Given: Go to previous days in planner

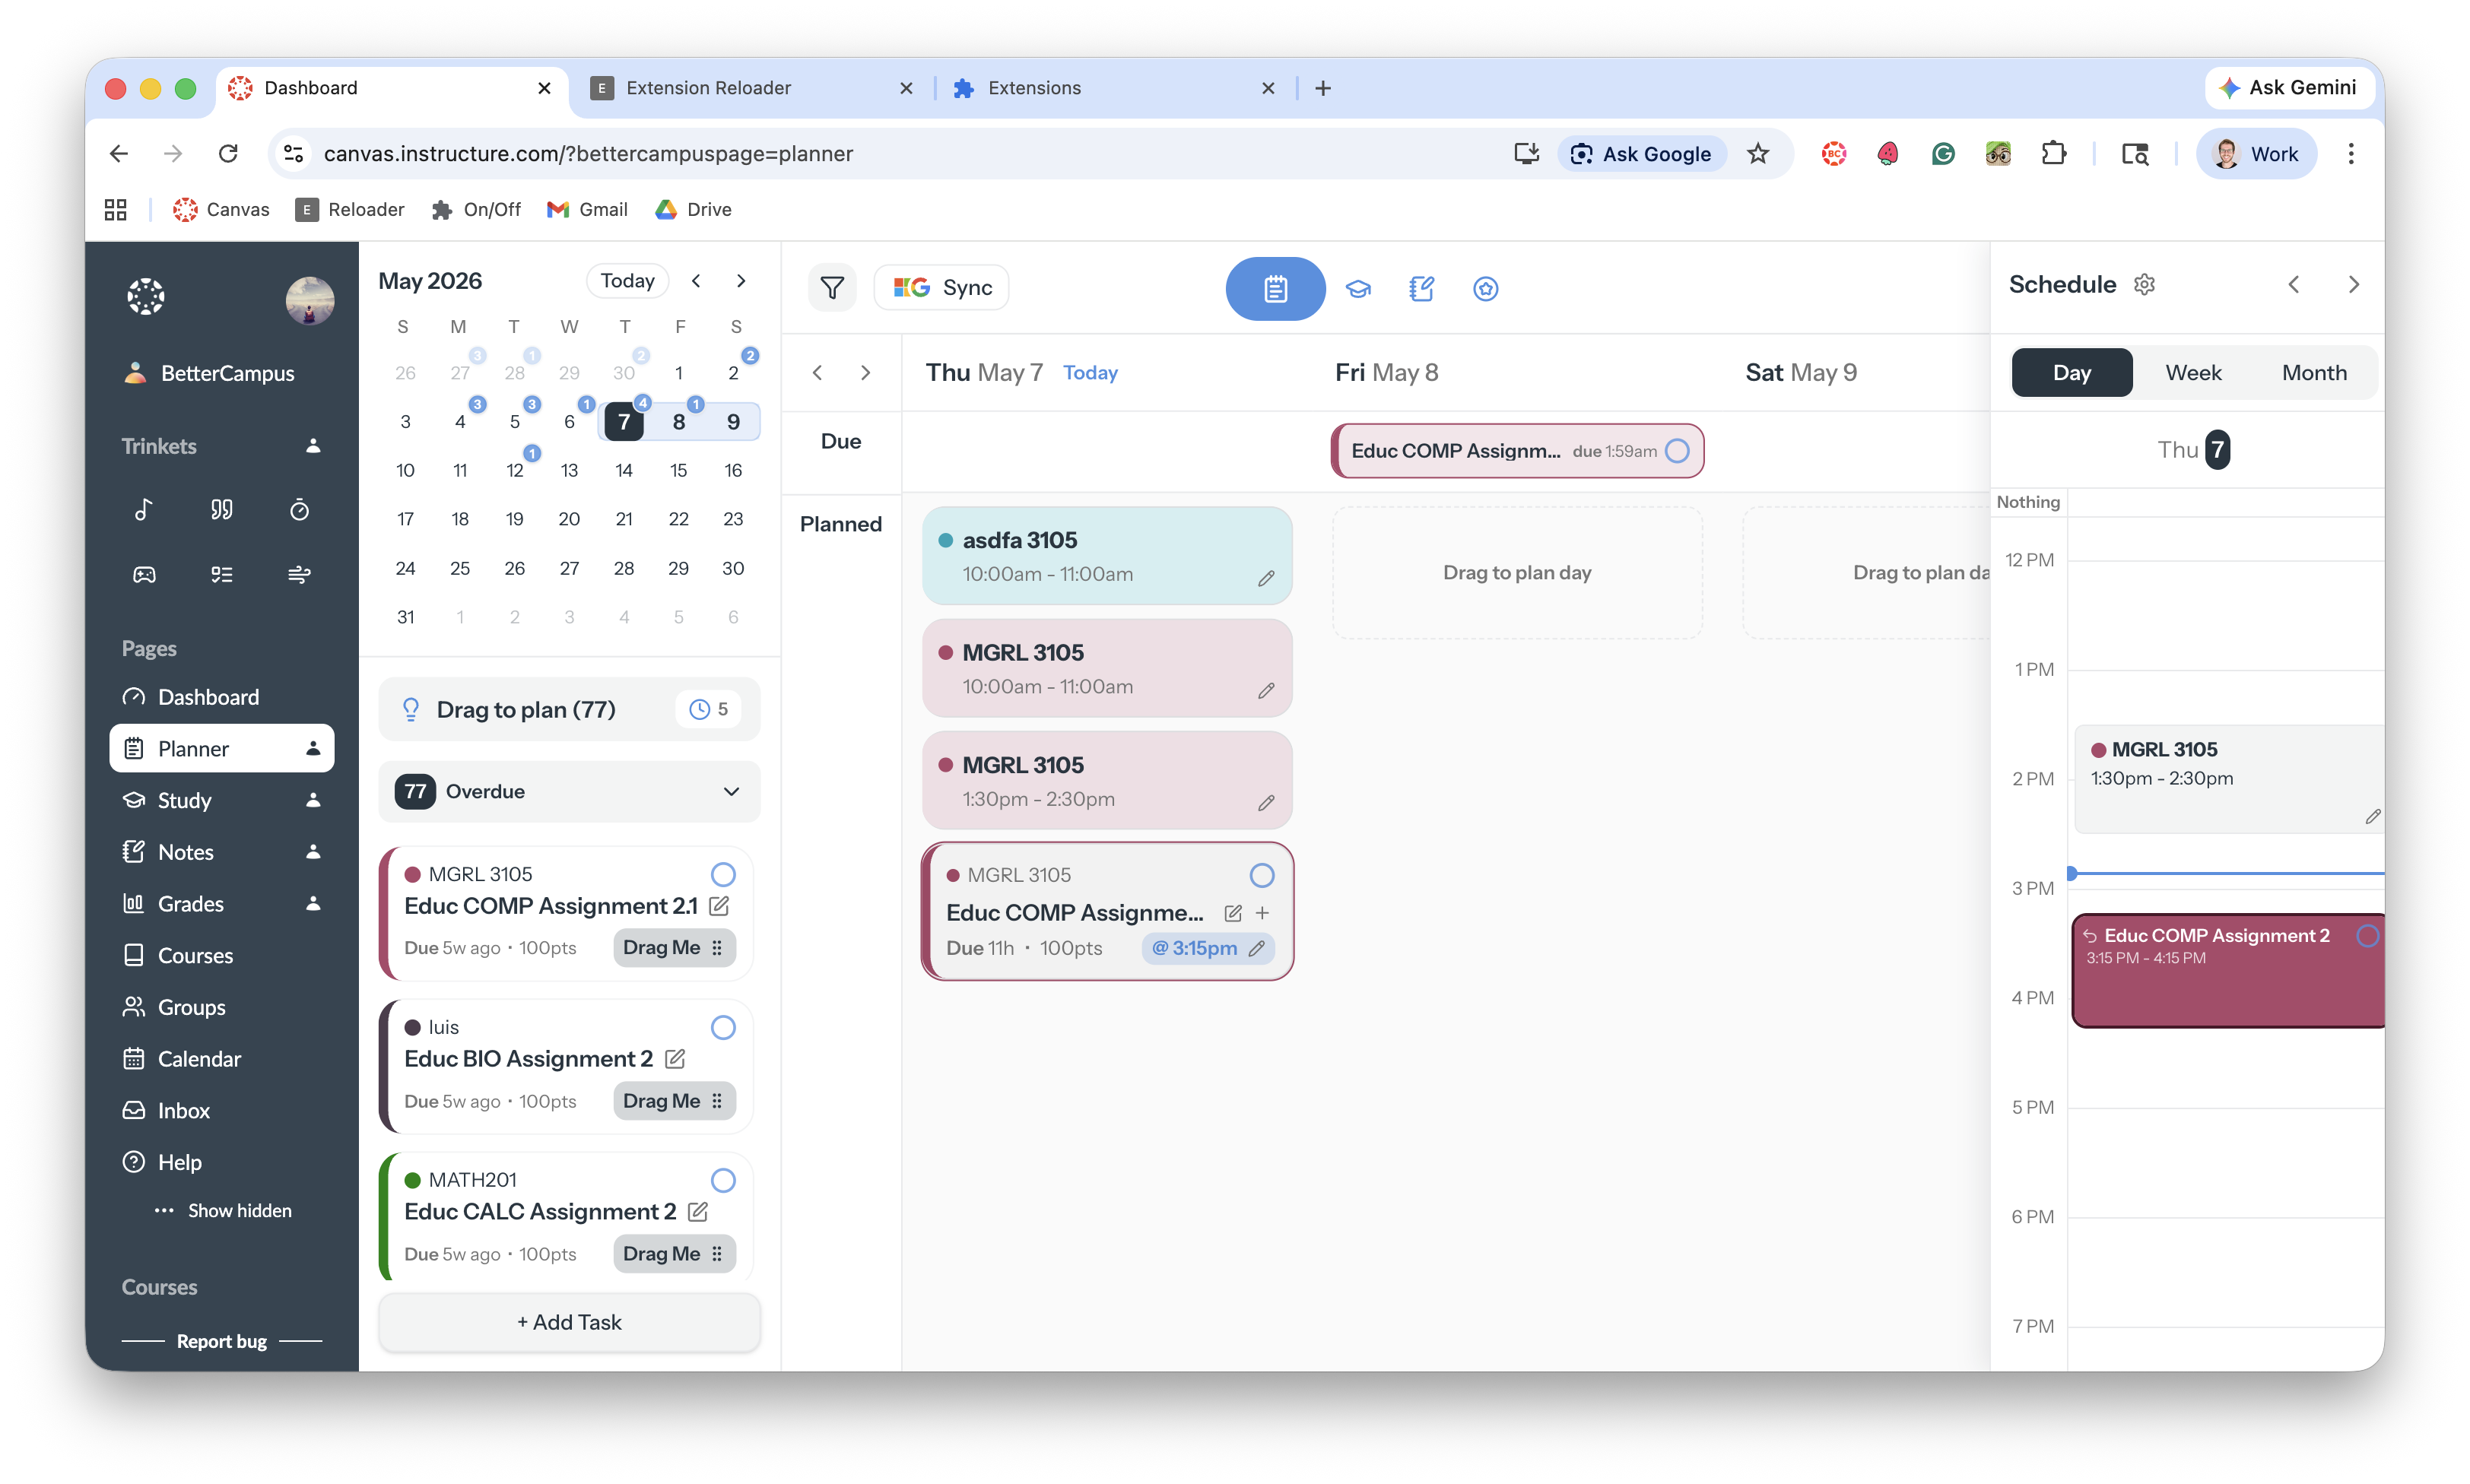Looking at the screenshot, I should tap(818, 373).
